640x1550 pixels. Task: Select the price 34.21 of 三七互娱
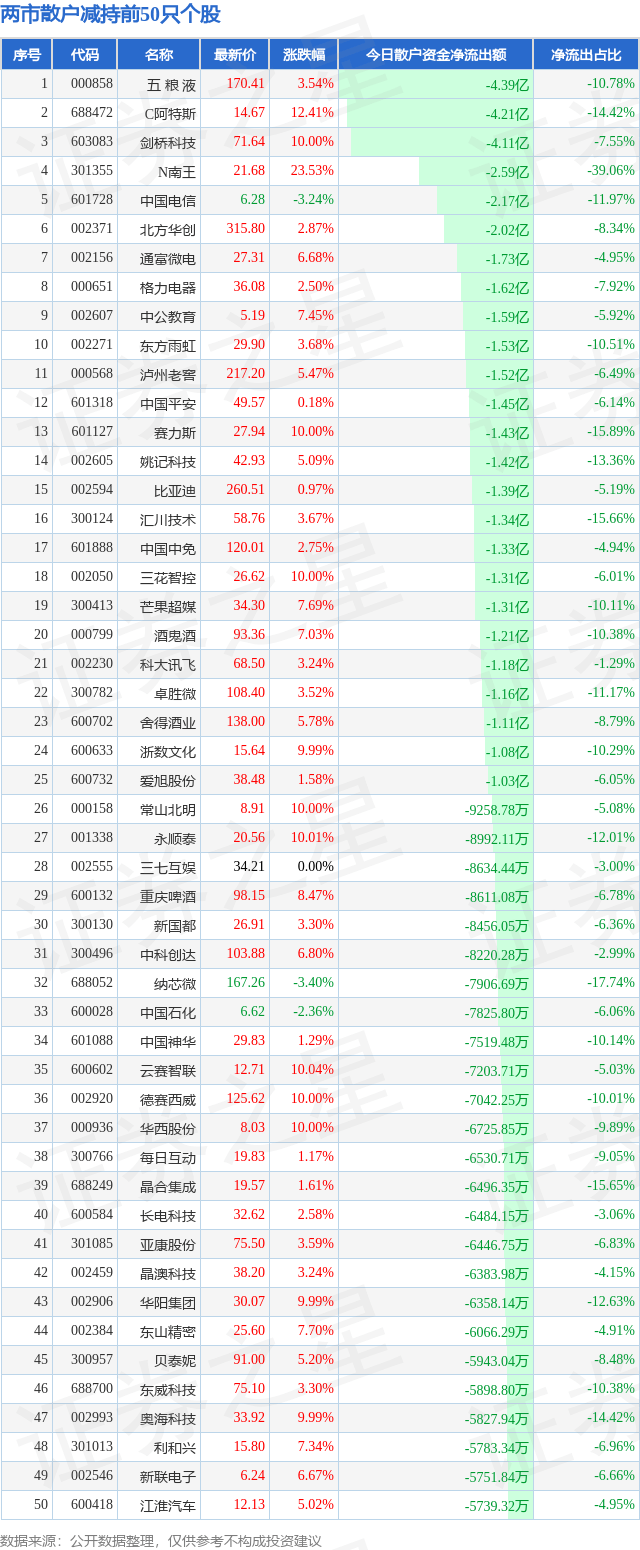click(249, 867)
